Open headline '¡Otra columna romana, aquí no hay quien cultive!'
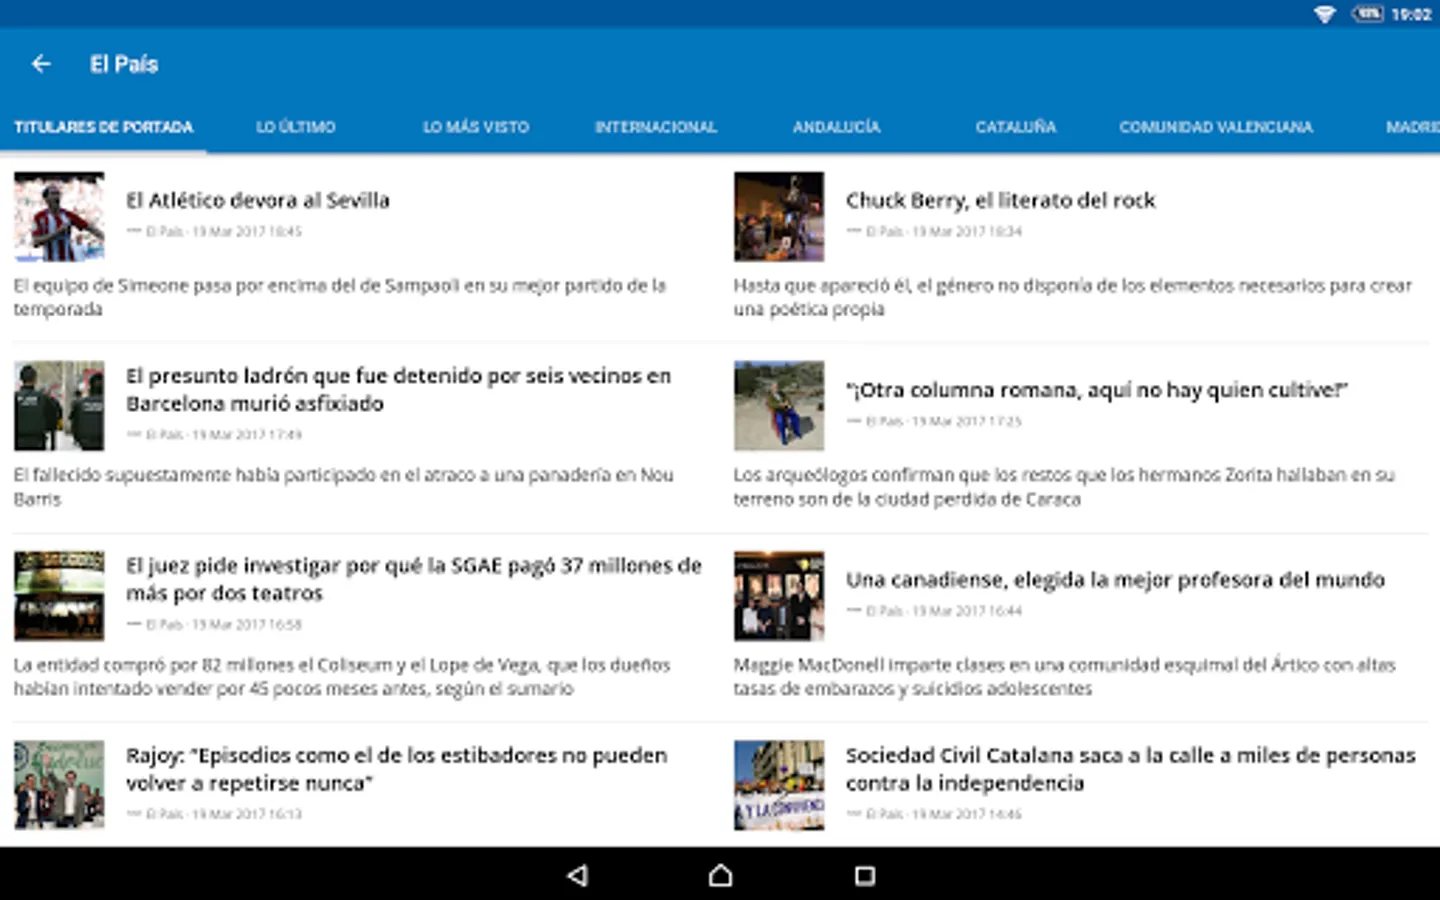 1097,390
